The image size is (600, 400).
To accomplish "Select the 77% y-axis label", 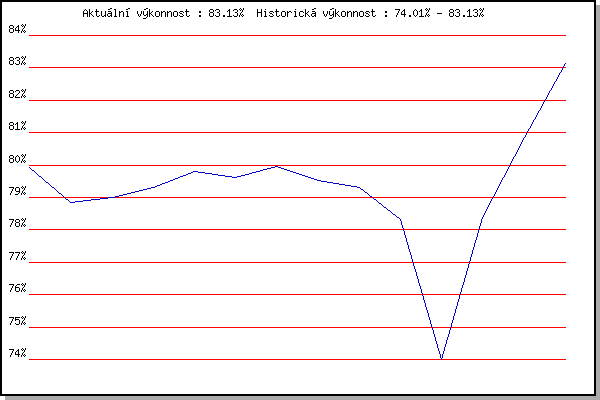I will [17, 257].
